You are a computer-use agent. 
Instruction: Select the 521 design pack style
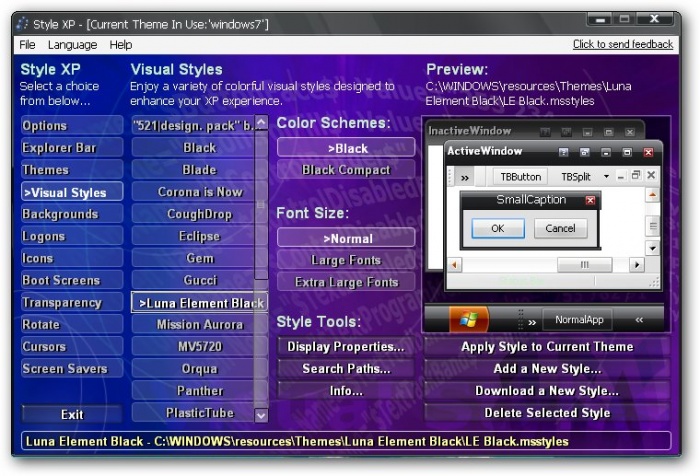coord(193,125)
